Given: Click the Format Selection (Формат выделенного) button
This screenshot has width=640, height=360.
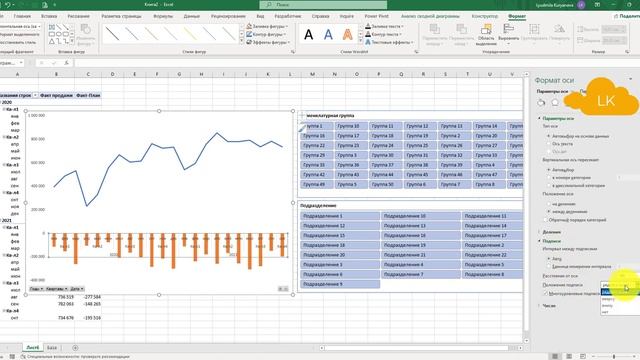Looking at the screenshot, I should pos(19,34).
